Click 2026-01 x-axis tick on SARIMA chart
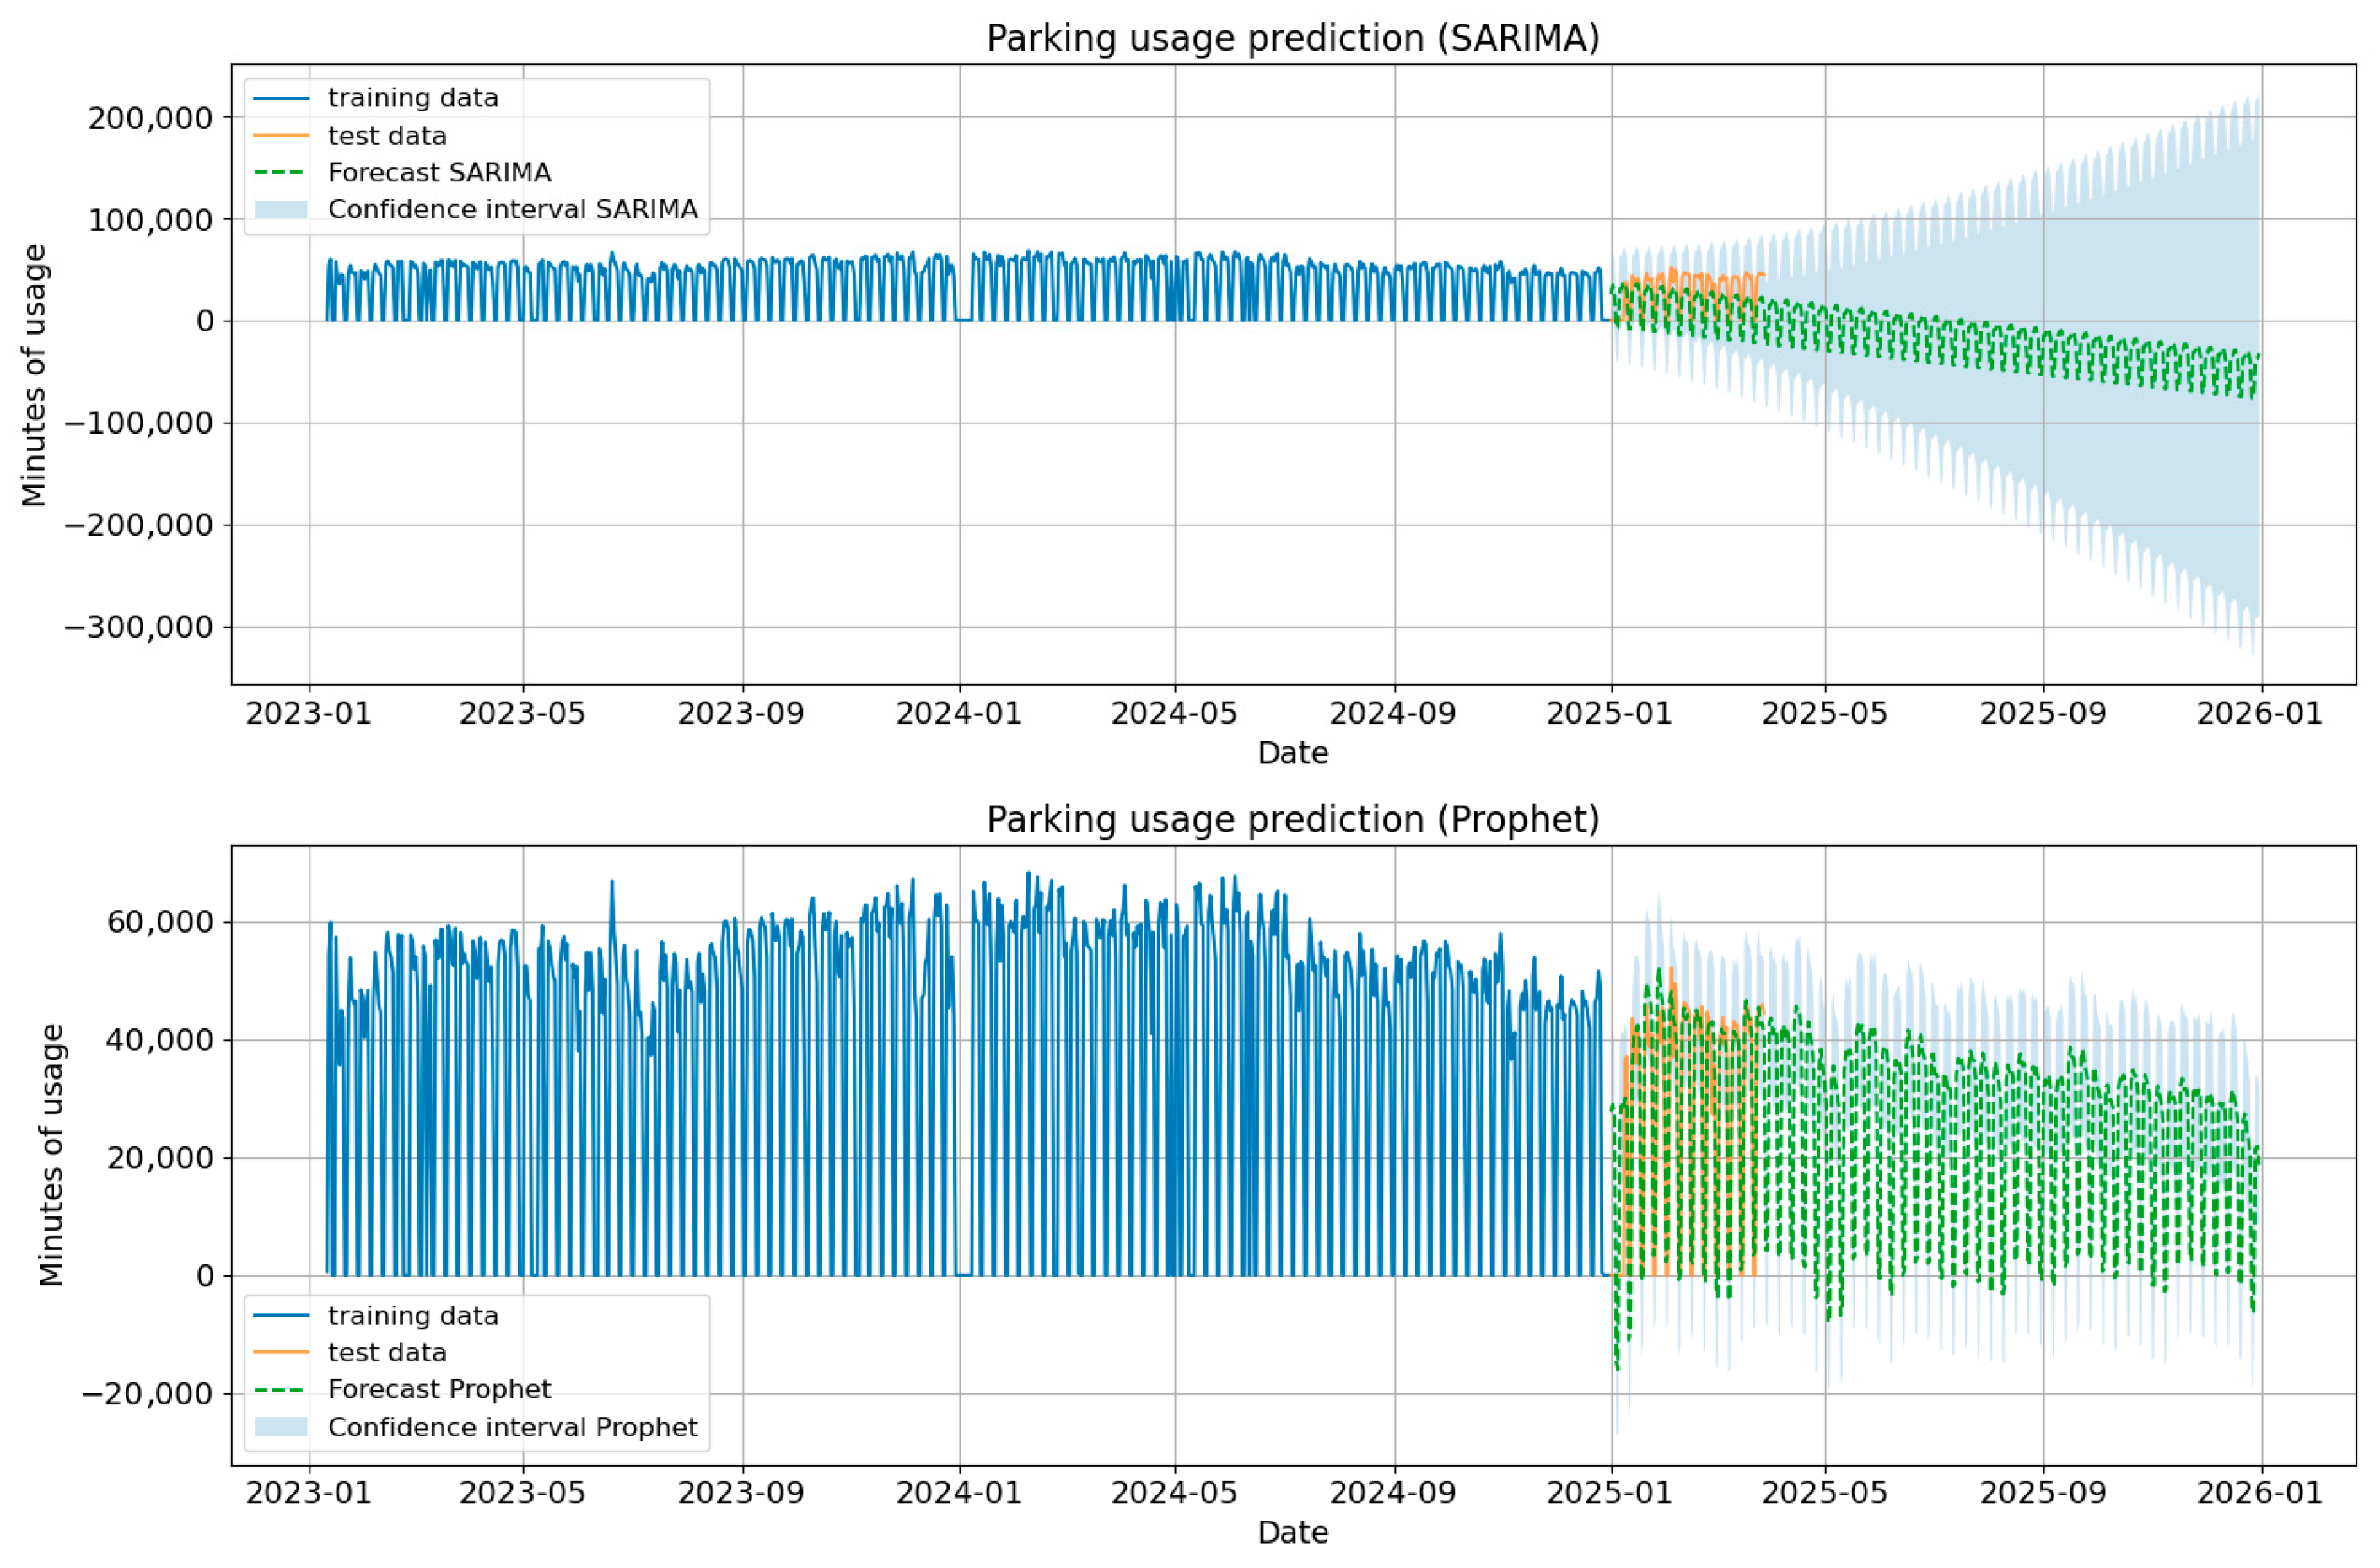 coord(2258,713)
